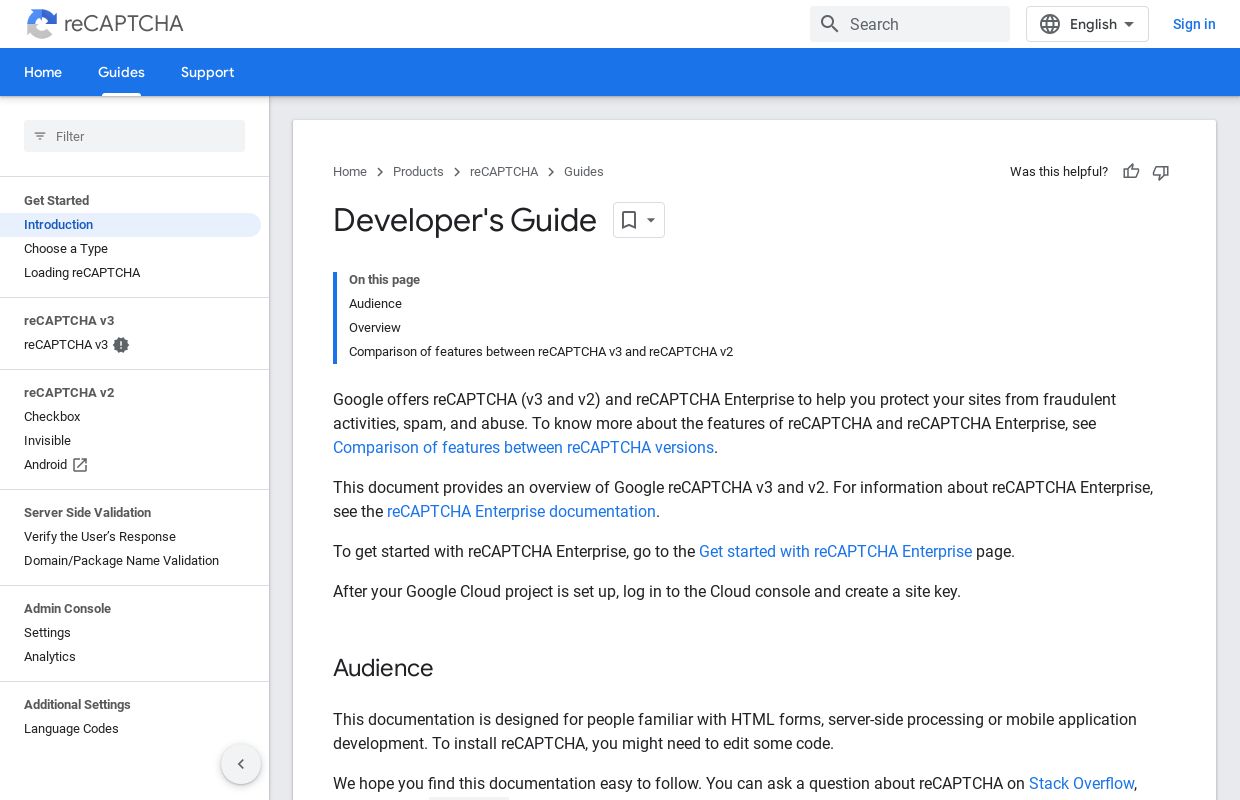1240x800 pixels.
Task: Open Get started with reCAPTCHA Enterprise link
Action: [835, 552]
